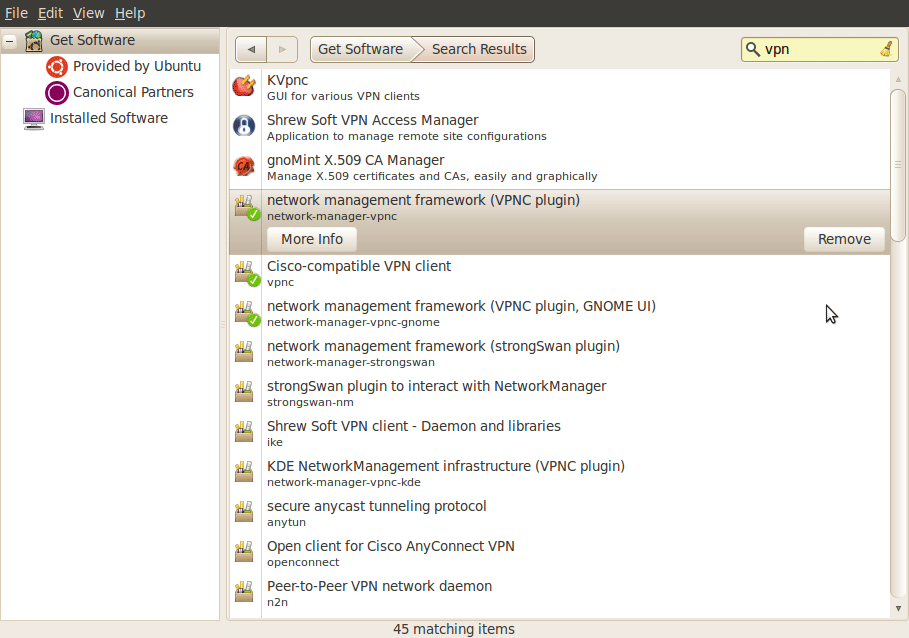This screenshot has height=638, width=909.
Task: Click the 'strongswan-nm' package name text
Action: click(x=310, y=402)
